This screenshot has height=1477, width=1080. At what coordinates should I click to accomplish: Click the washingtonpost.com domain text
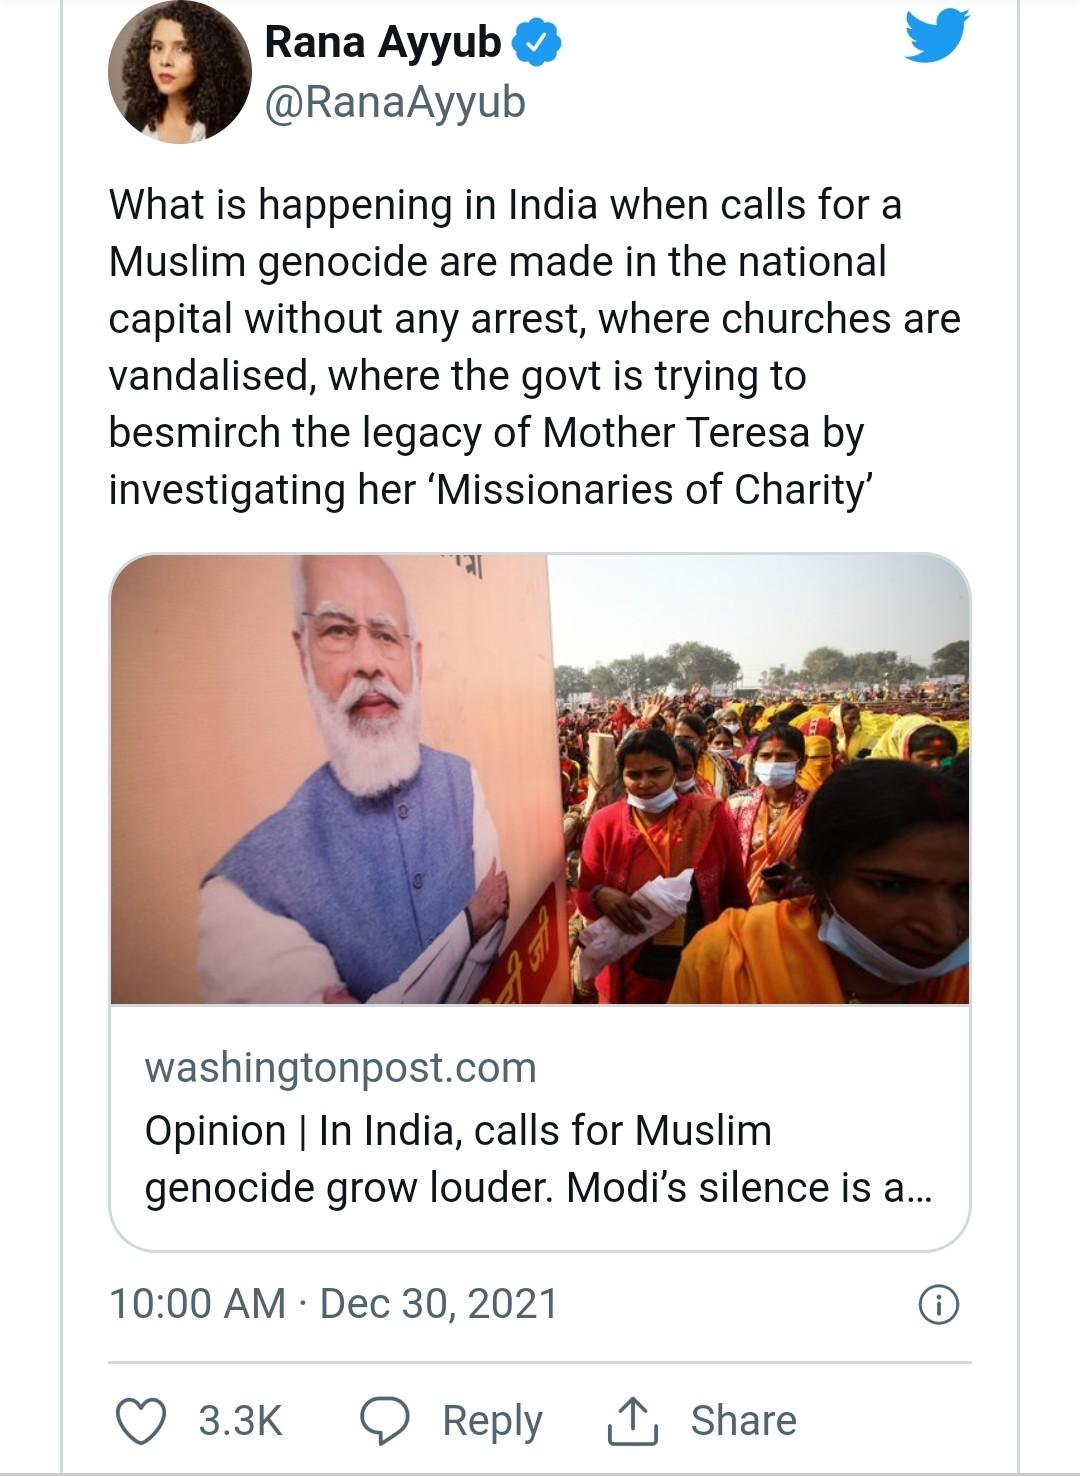click(340, 1068)
